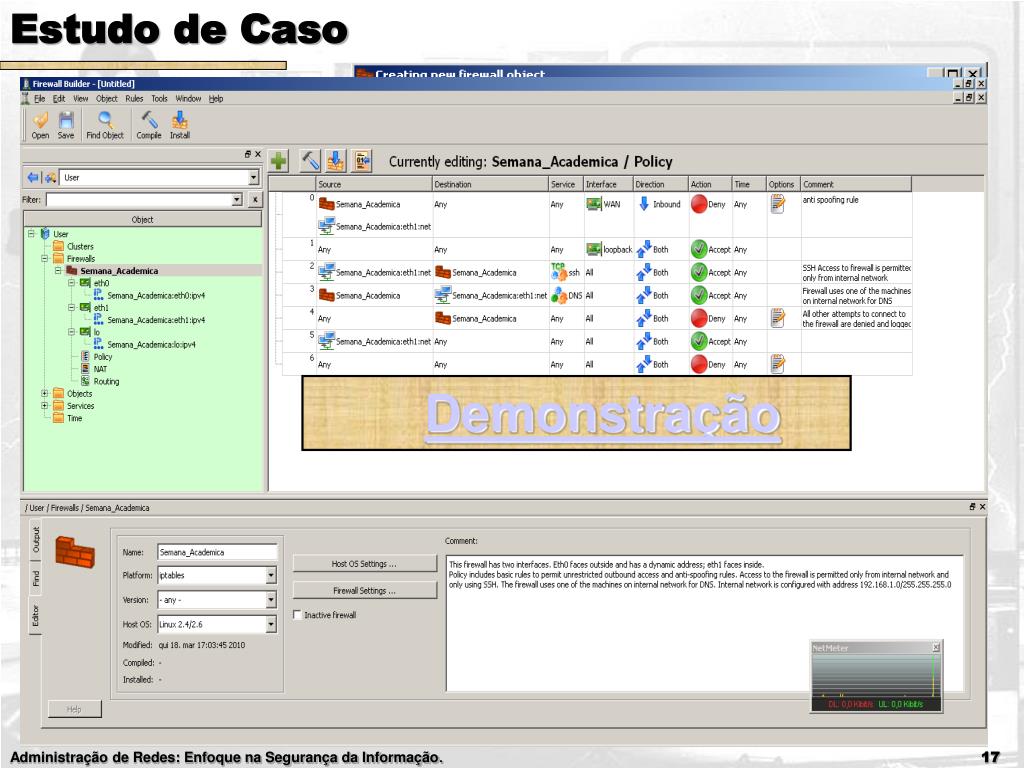Open the Rules menu

click(x=135, y=99)
